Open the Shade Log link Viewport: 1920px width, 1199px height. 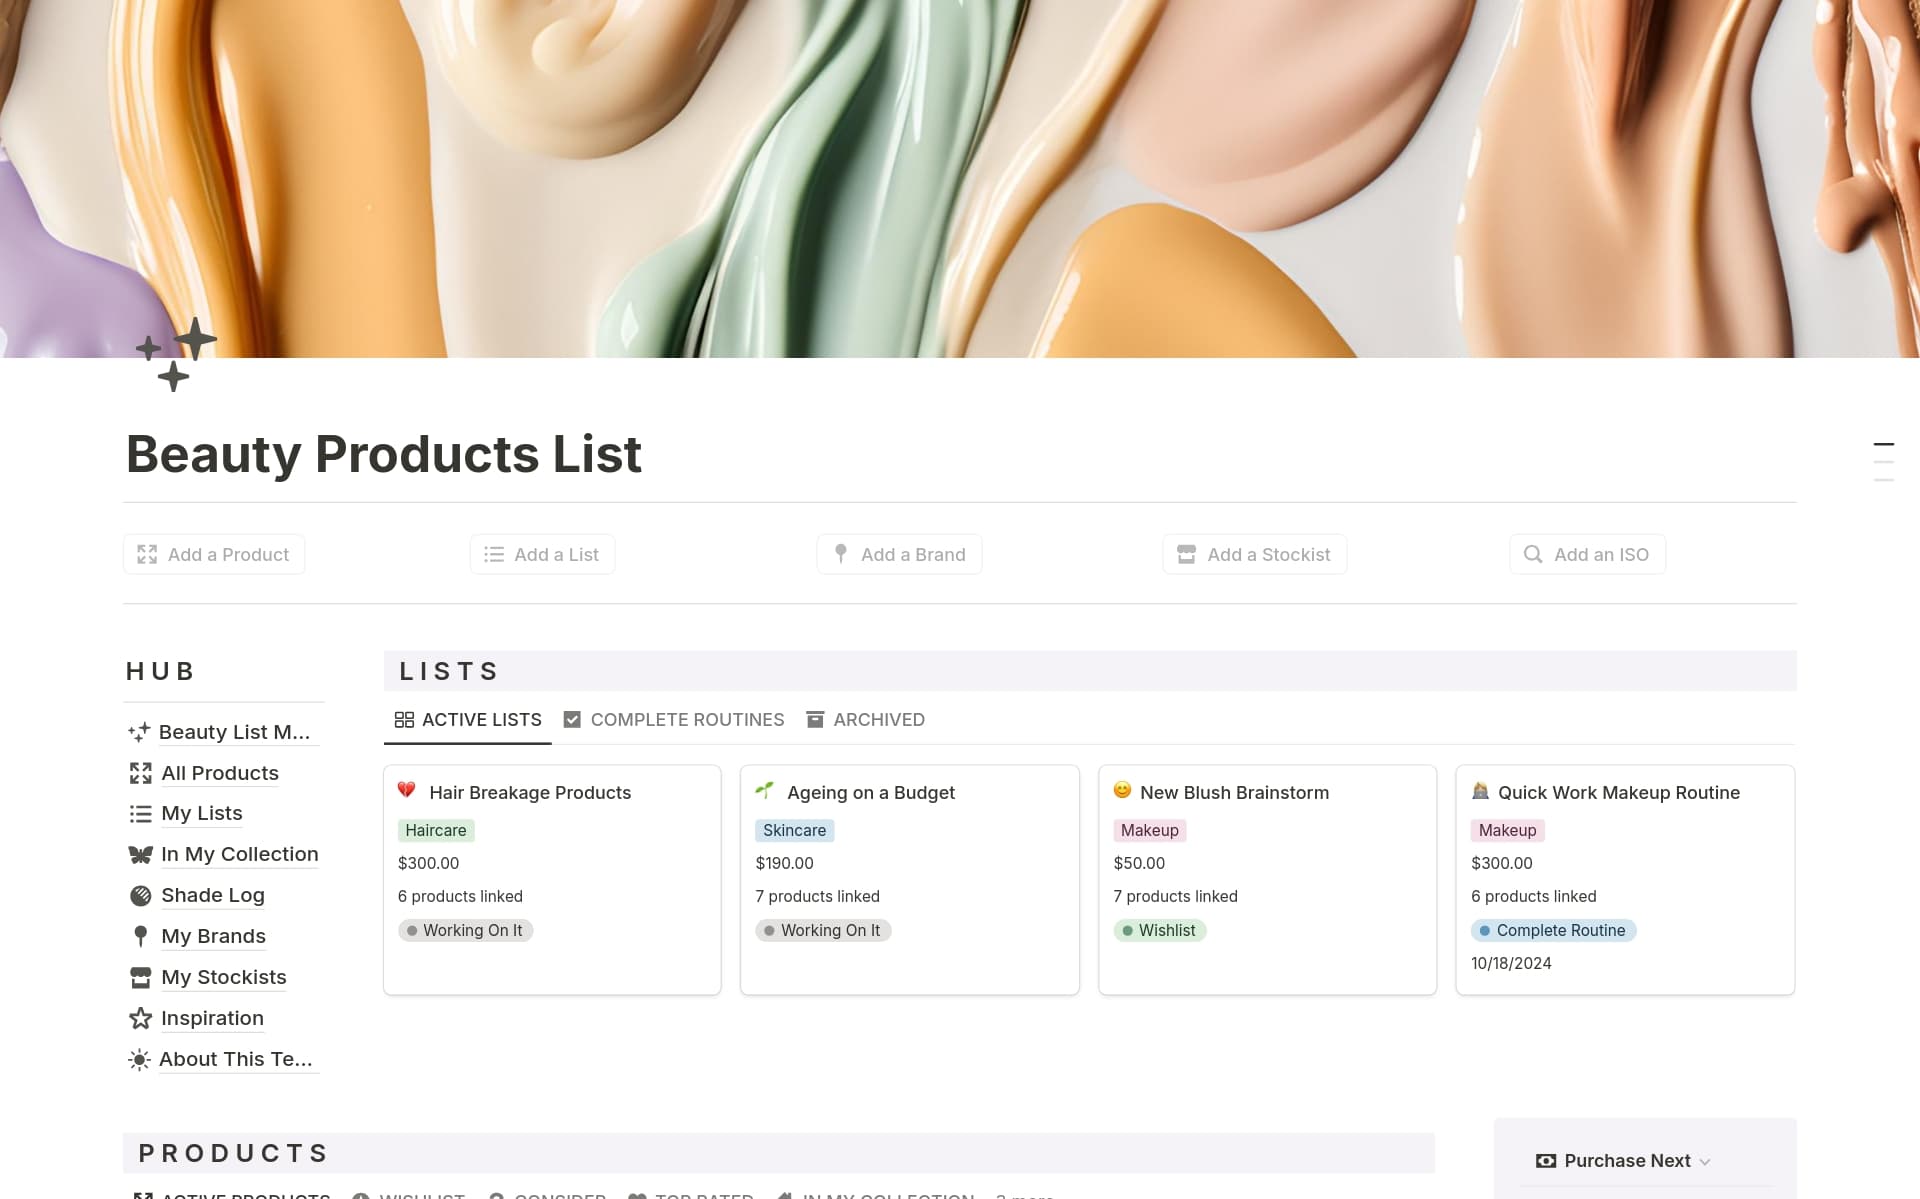pyautogui.click(x=213, y=896)
